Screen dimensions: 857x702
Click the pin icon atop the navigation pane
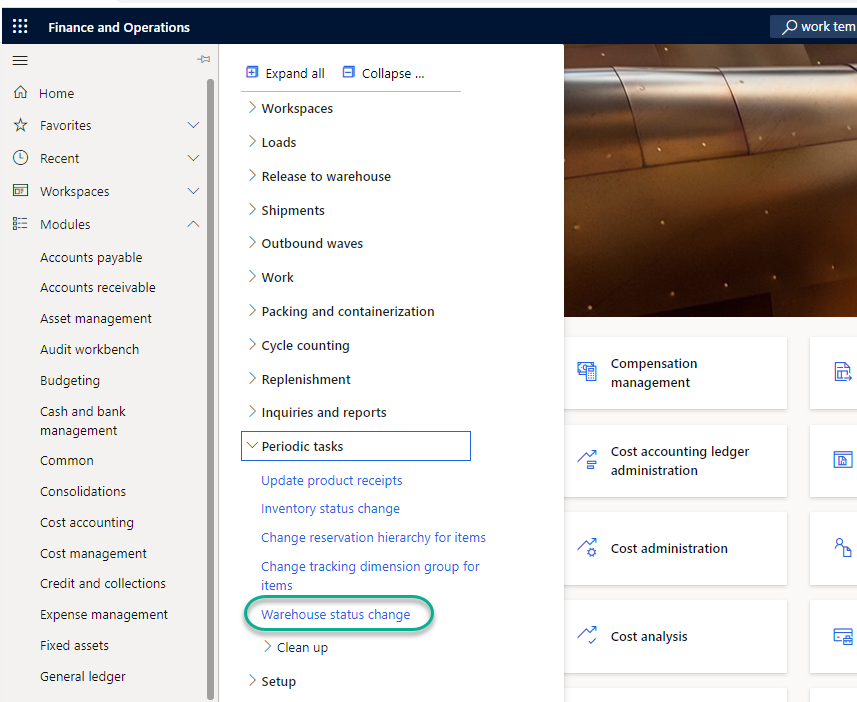(x=203, y=59)
